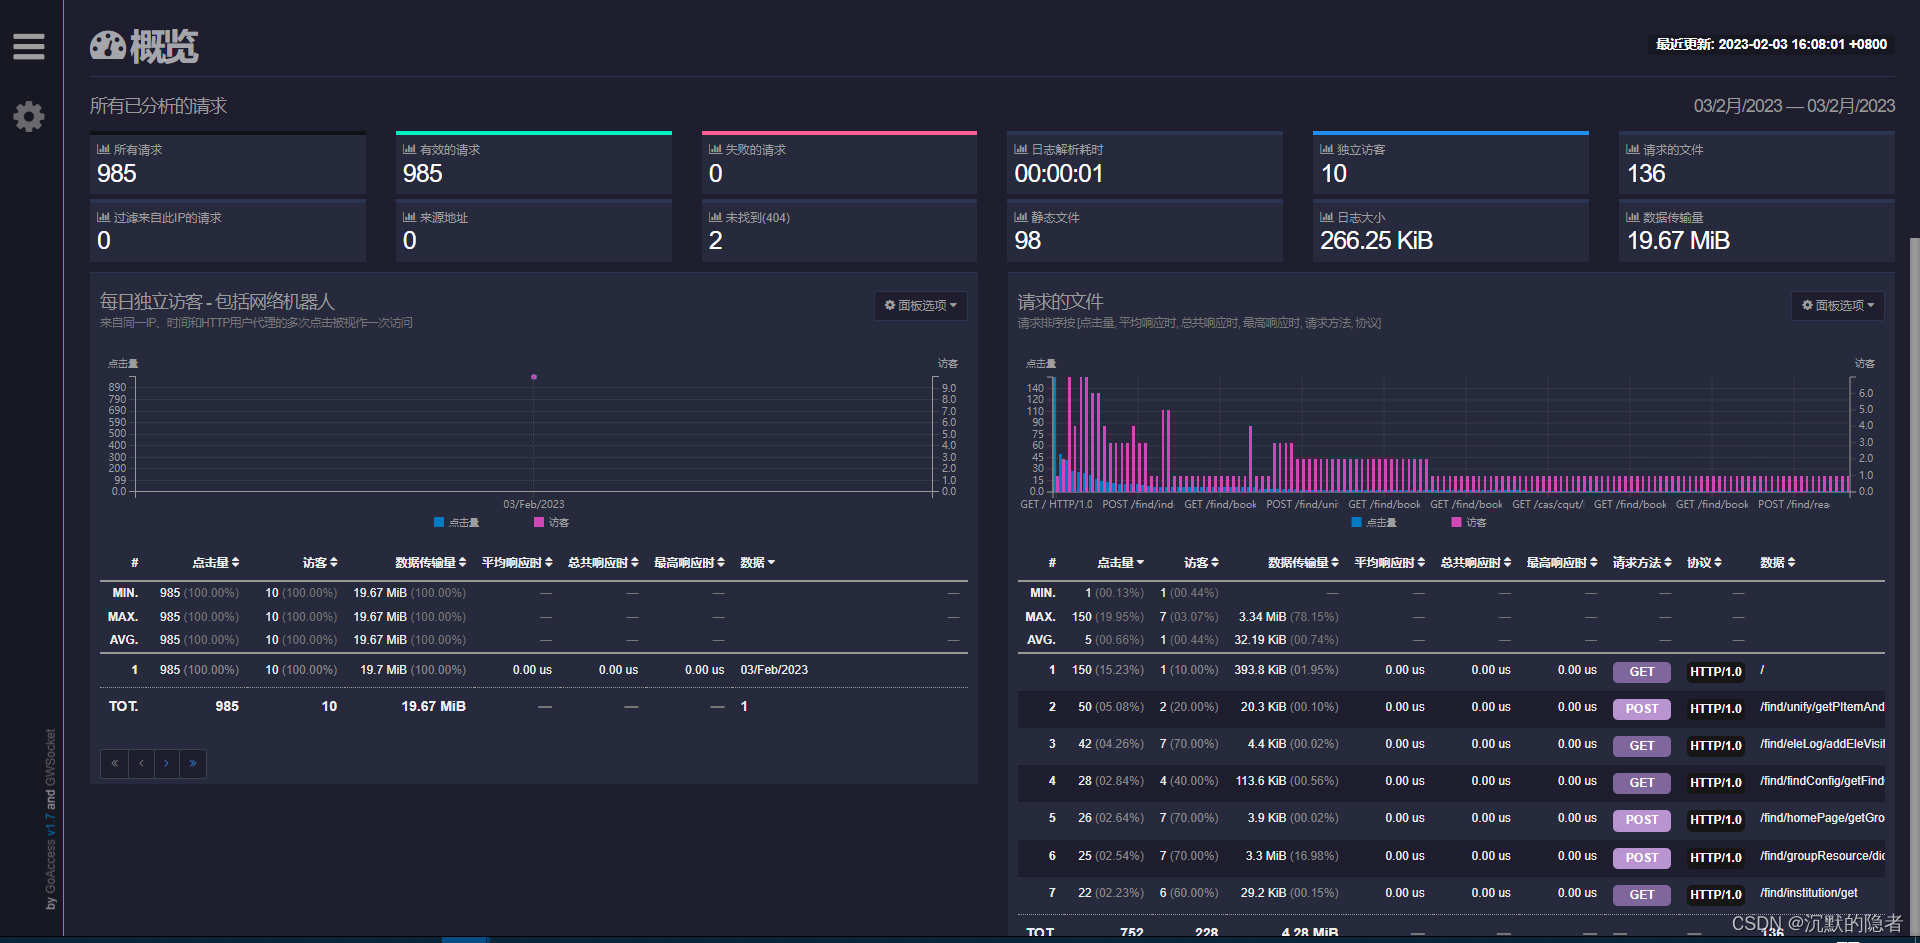This screenshot has height=943, width=1920.
Task: Open the 面板选项 dropdown on the 每日独立访客 panel
Action: pos(919,305)
